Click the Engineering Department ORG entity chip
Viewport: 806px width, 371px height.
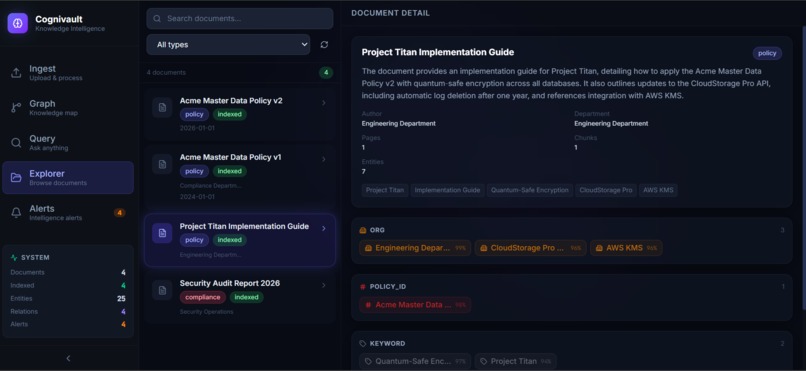pyautogui.click(x=415, y=248)
